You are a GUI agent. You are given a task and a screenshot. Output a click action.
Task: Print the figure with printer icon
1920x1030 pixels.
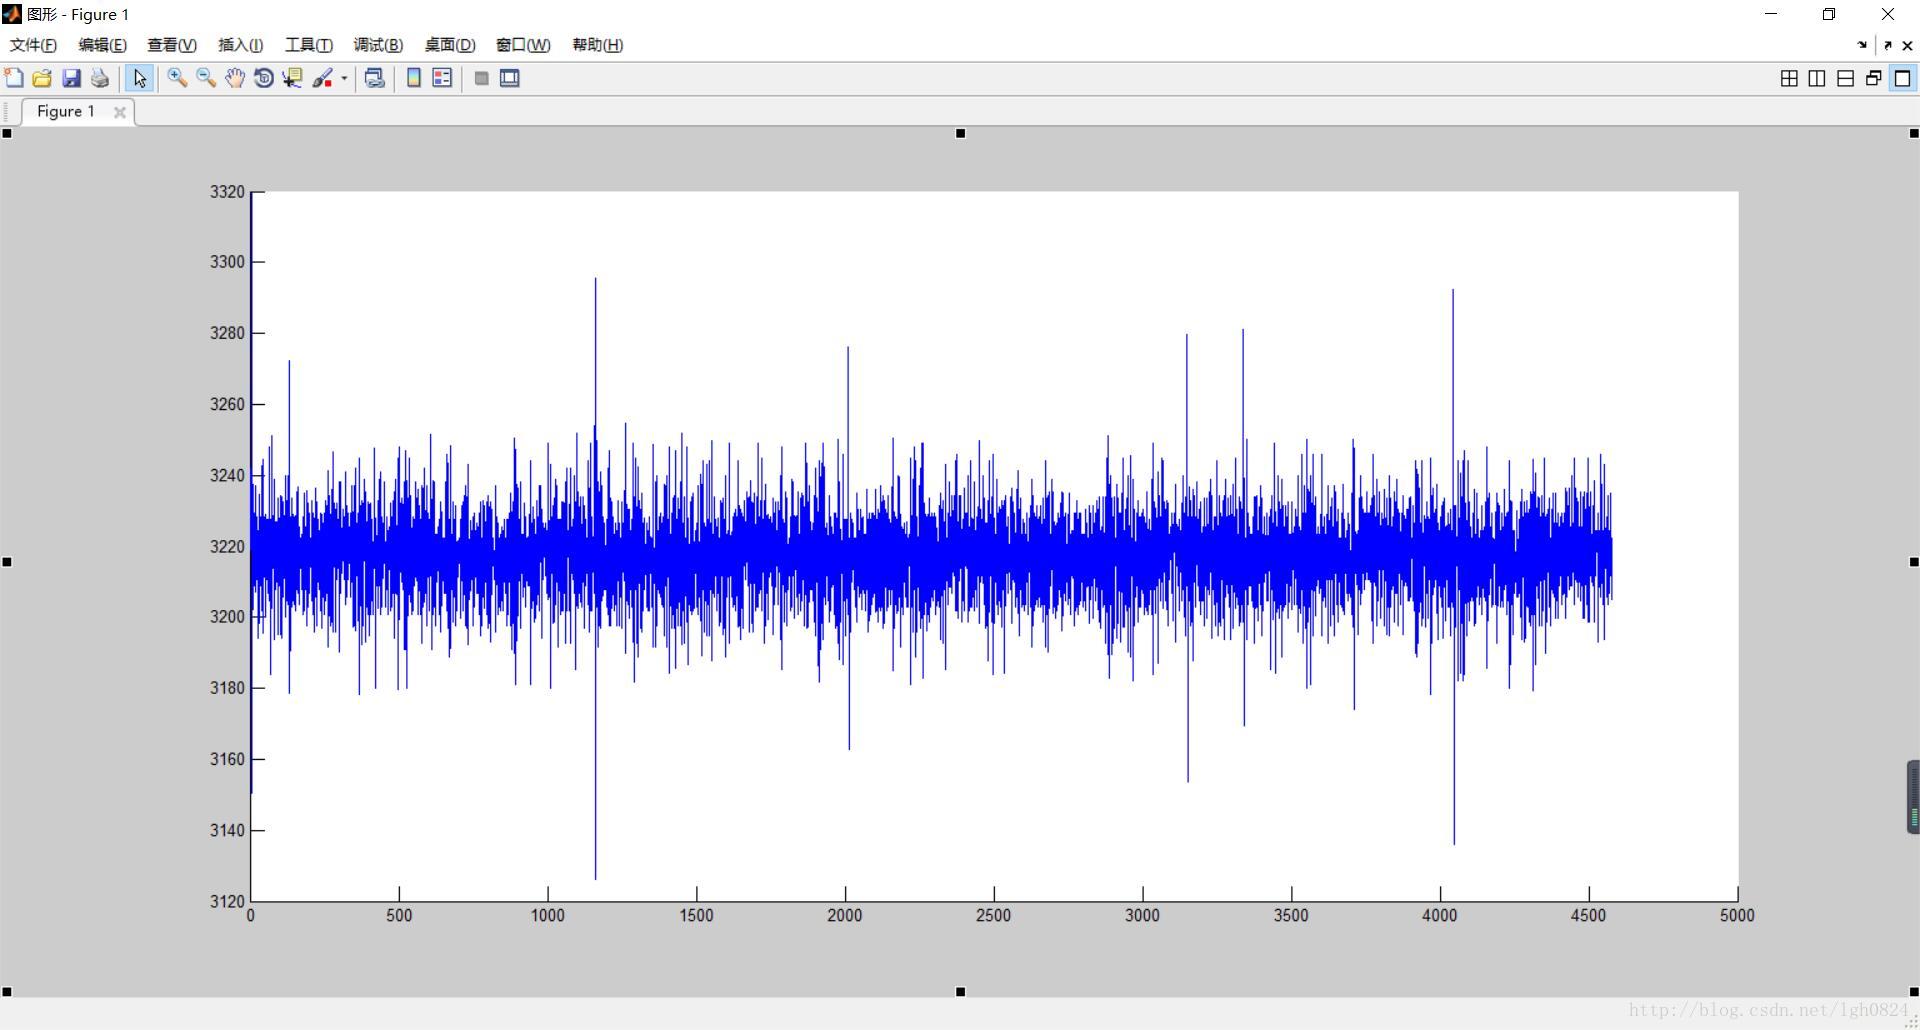point(100,78)
